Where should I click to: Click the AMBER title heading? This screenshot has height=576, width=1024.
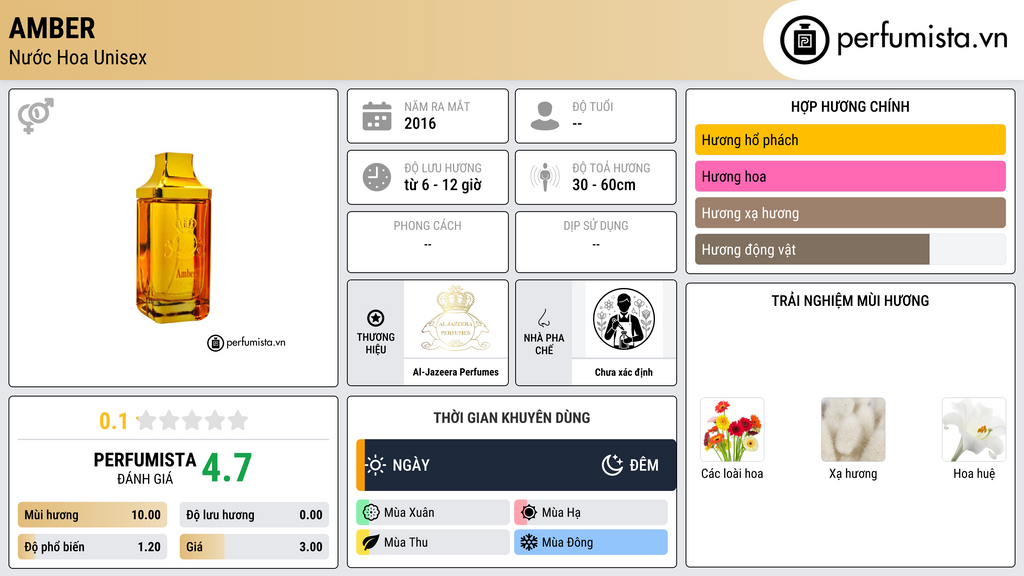52,29
